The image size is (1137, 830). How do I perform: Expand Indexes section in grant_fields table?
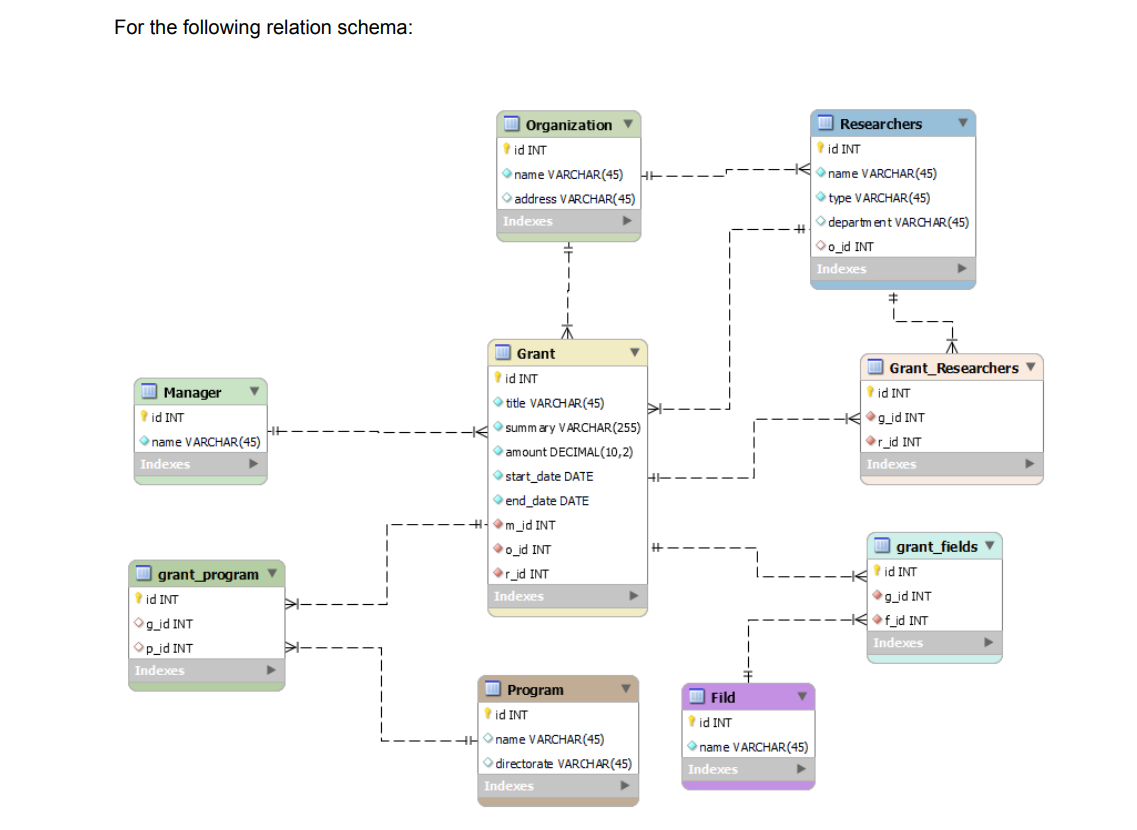[989, 642]
